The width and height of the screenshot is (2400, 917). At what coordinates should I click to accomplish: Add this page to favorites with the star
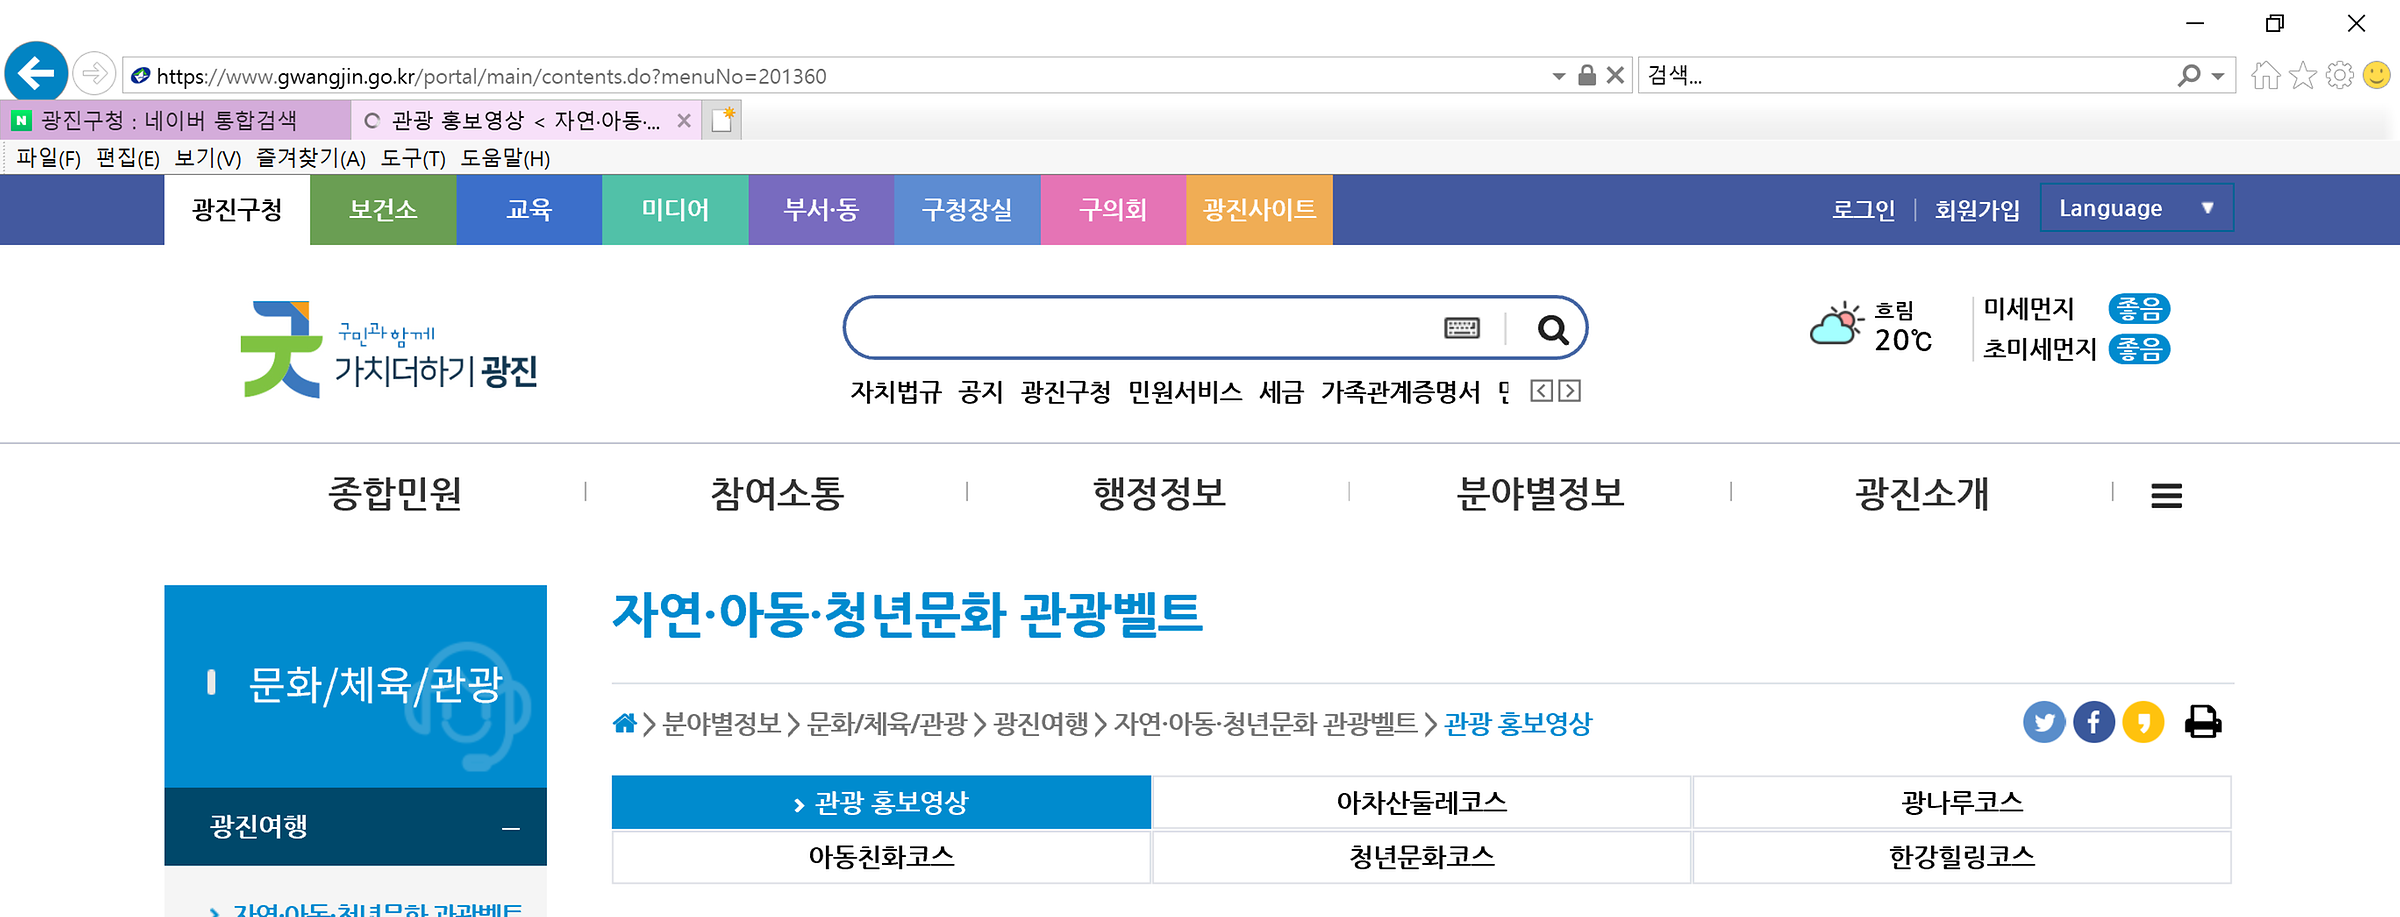2301,74
